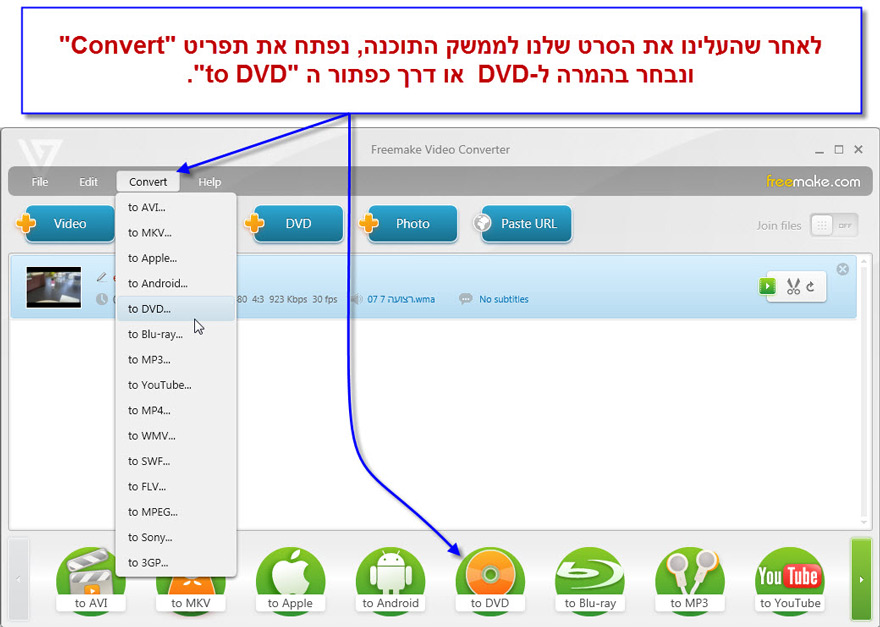The height and width of the screenshot is (627, 880).
Task: Select 'to WMV...' menu entry
Action: (x=176, y=436)
